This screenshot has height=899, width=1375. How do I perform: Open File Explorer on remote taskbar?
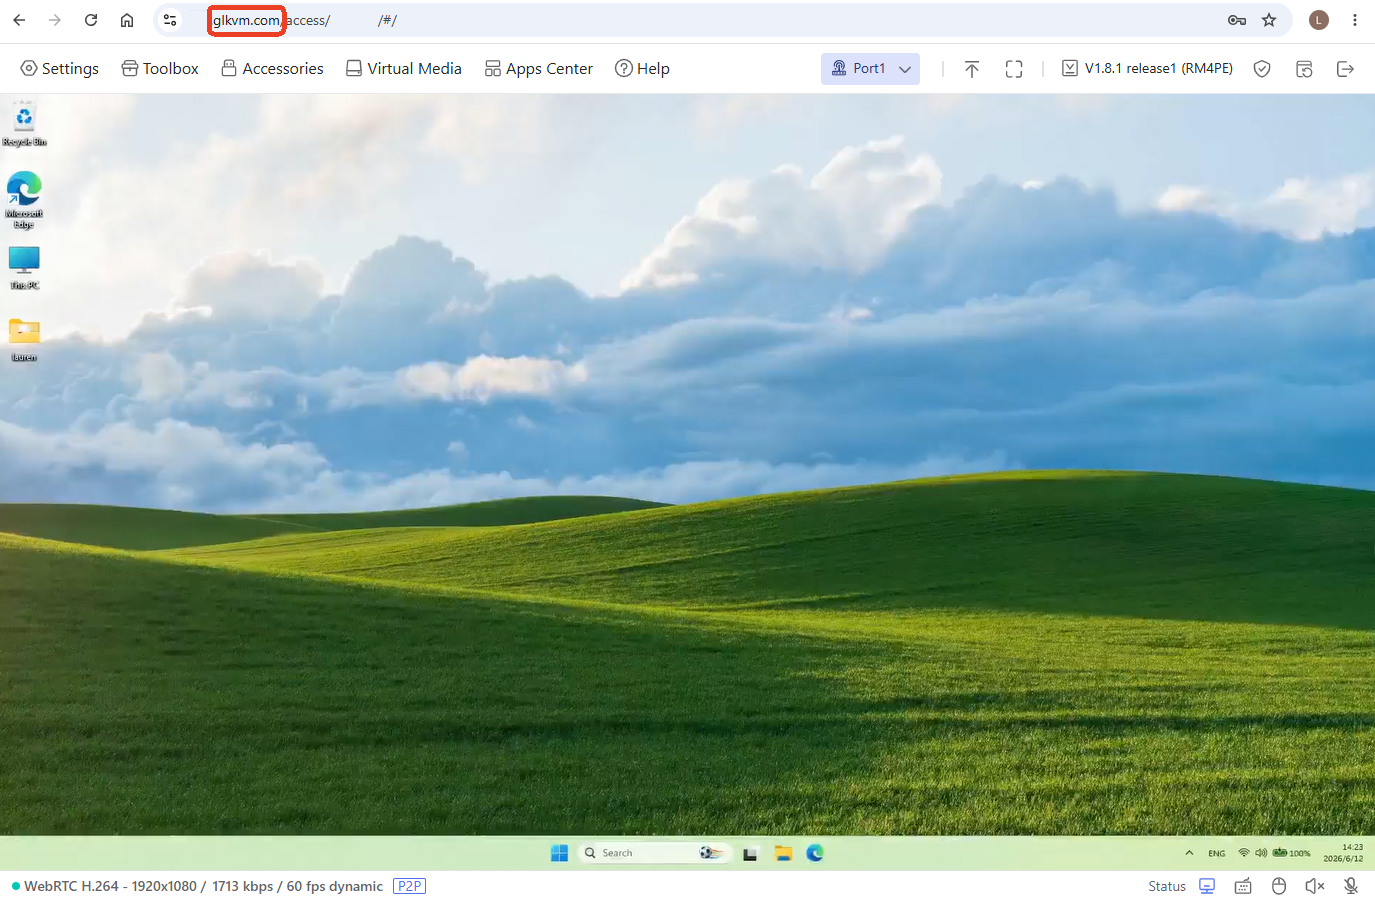click(x=783, y=853)
